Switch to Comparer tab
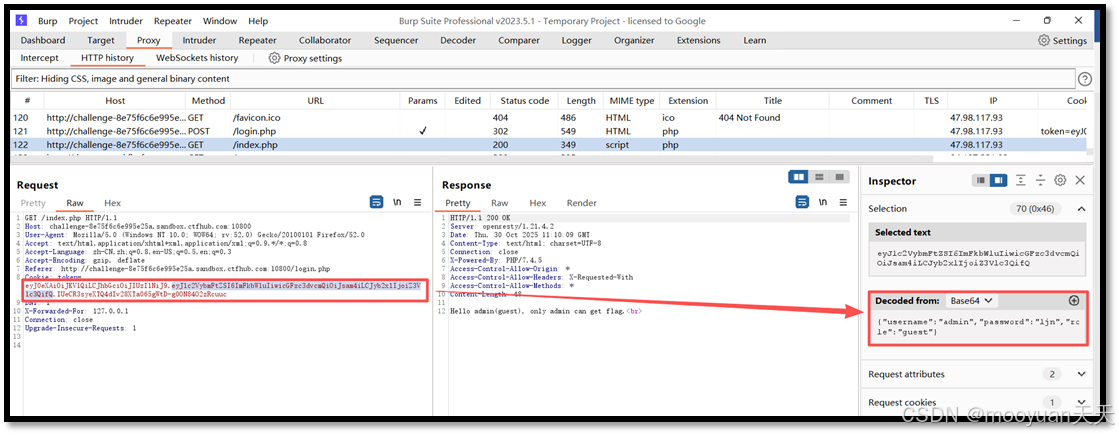The width and height of the screenshot is (1119, 435). coord(519,41)
